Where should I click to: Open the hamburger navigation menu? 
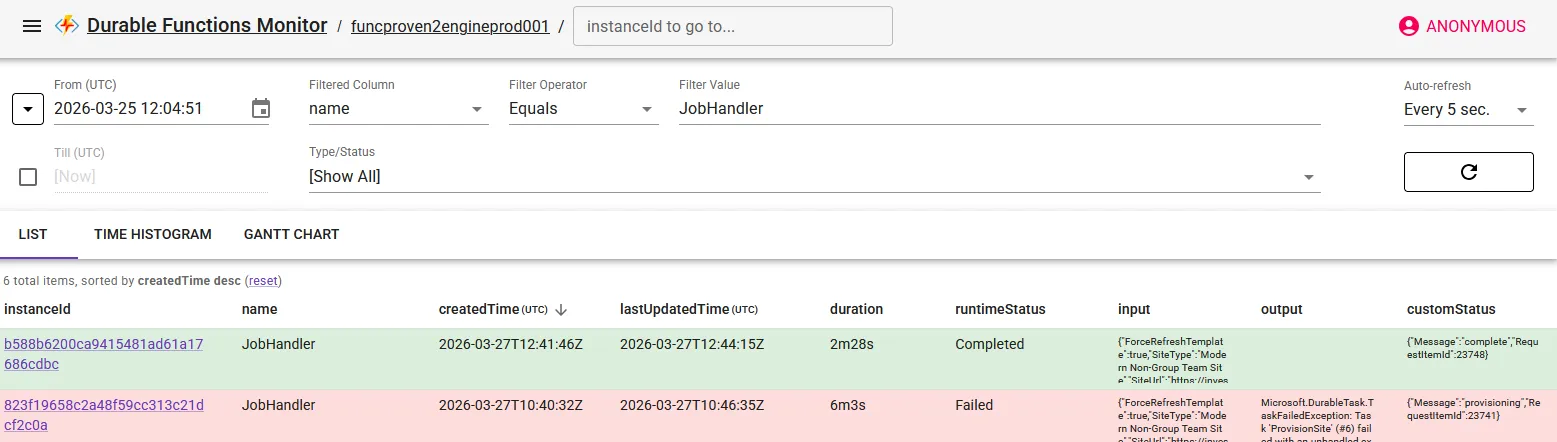click(32, 26)
